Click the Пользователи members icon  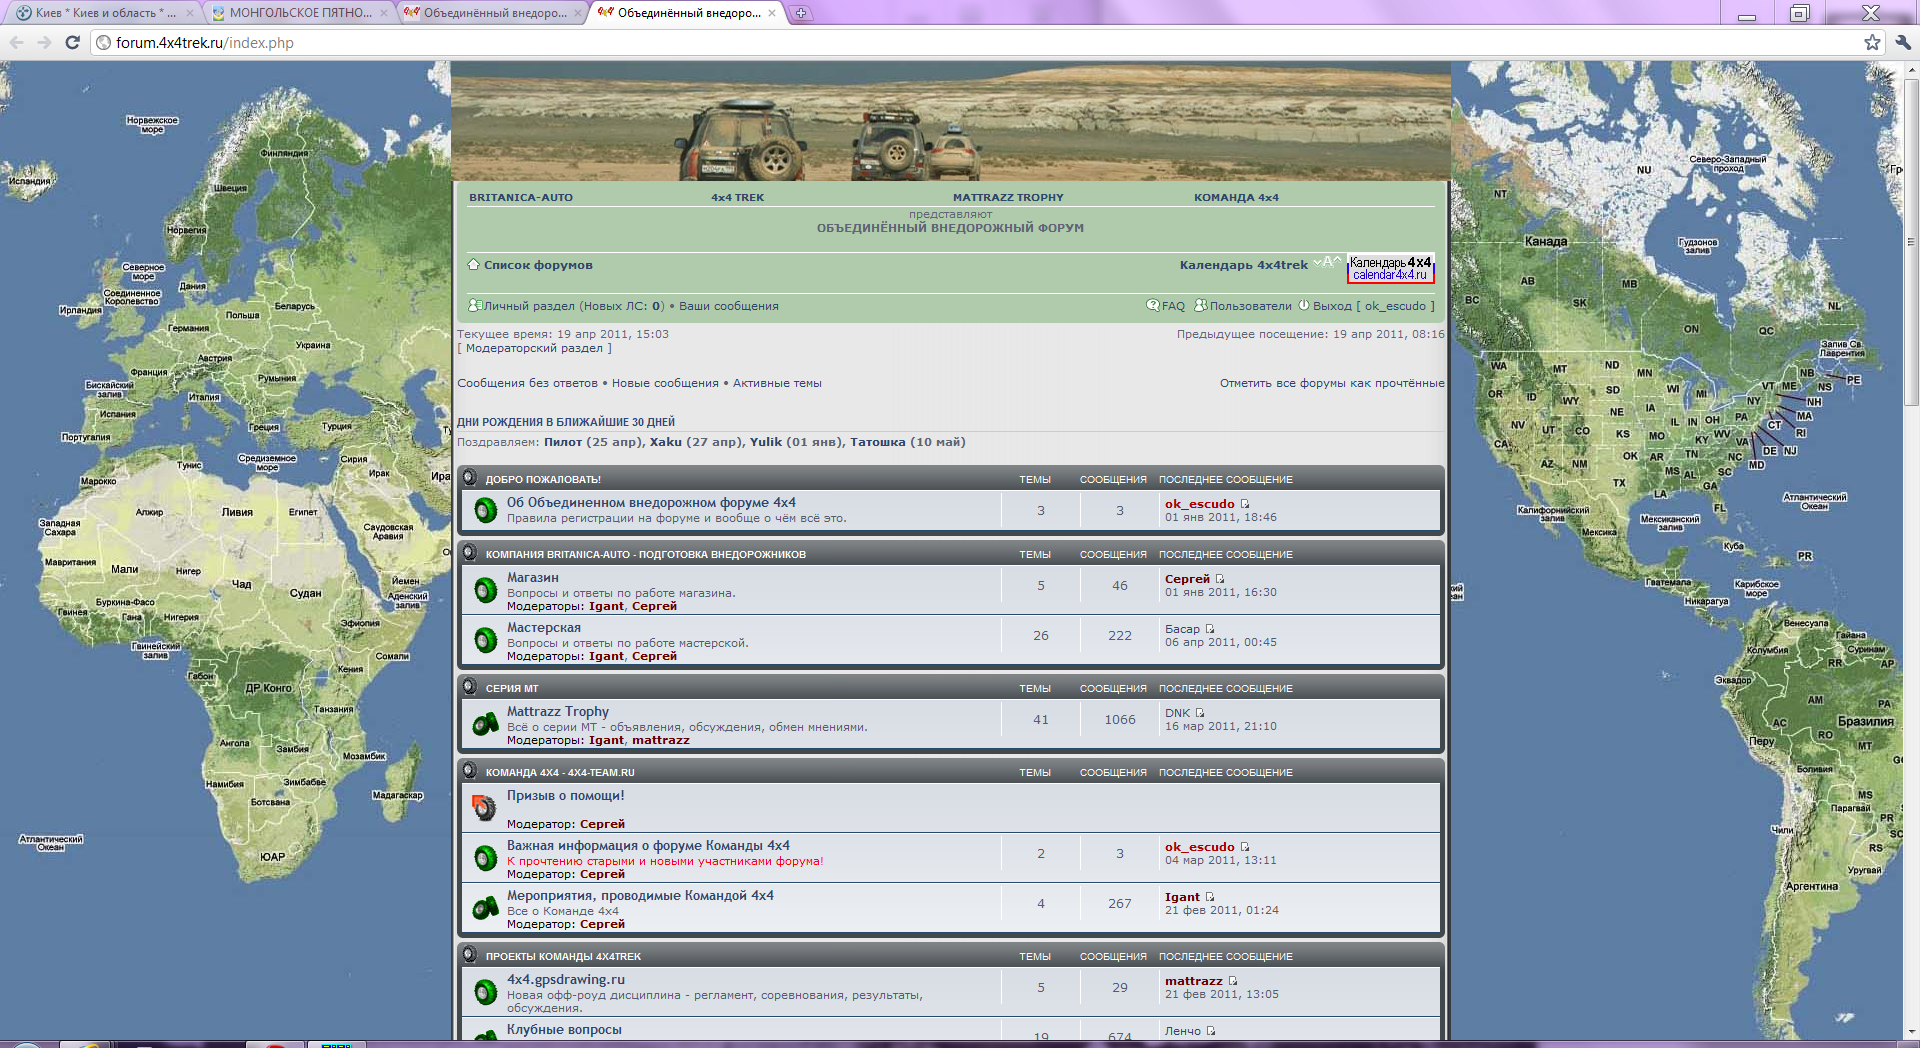(1200, 306)
